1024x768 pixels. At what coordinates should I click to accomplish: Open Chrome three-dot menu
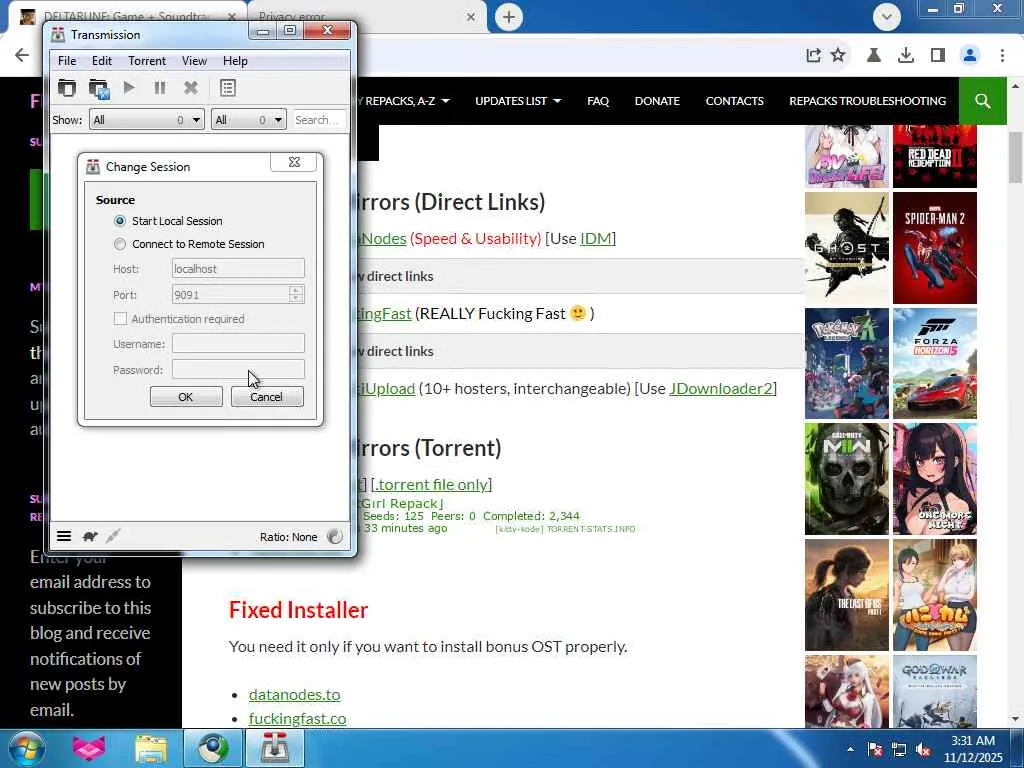point(1002,56)
